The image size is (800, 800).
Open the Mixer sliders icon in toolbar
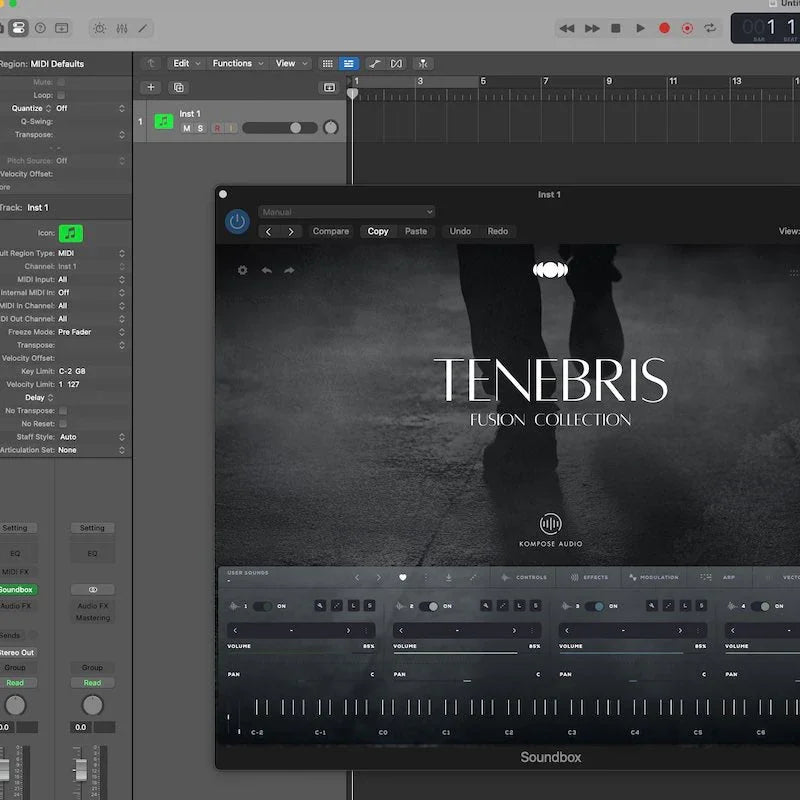122,28
